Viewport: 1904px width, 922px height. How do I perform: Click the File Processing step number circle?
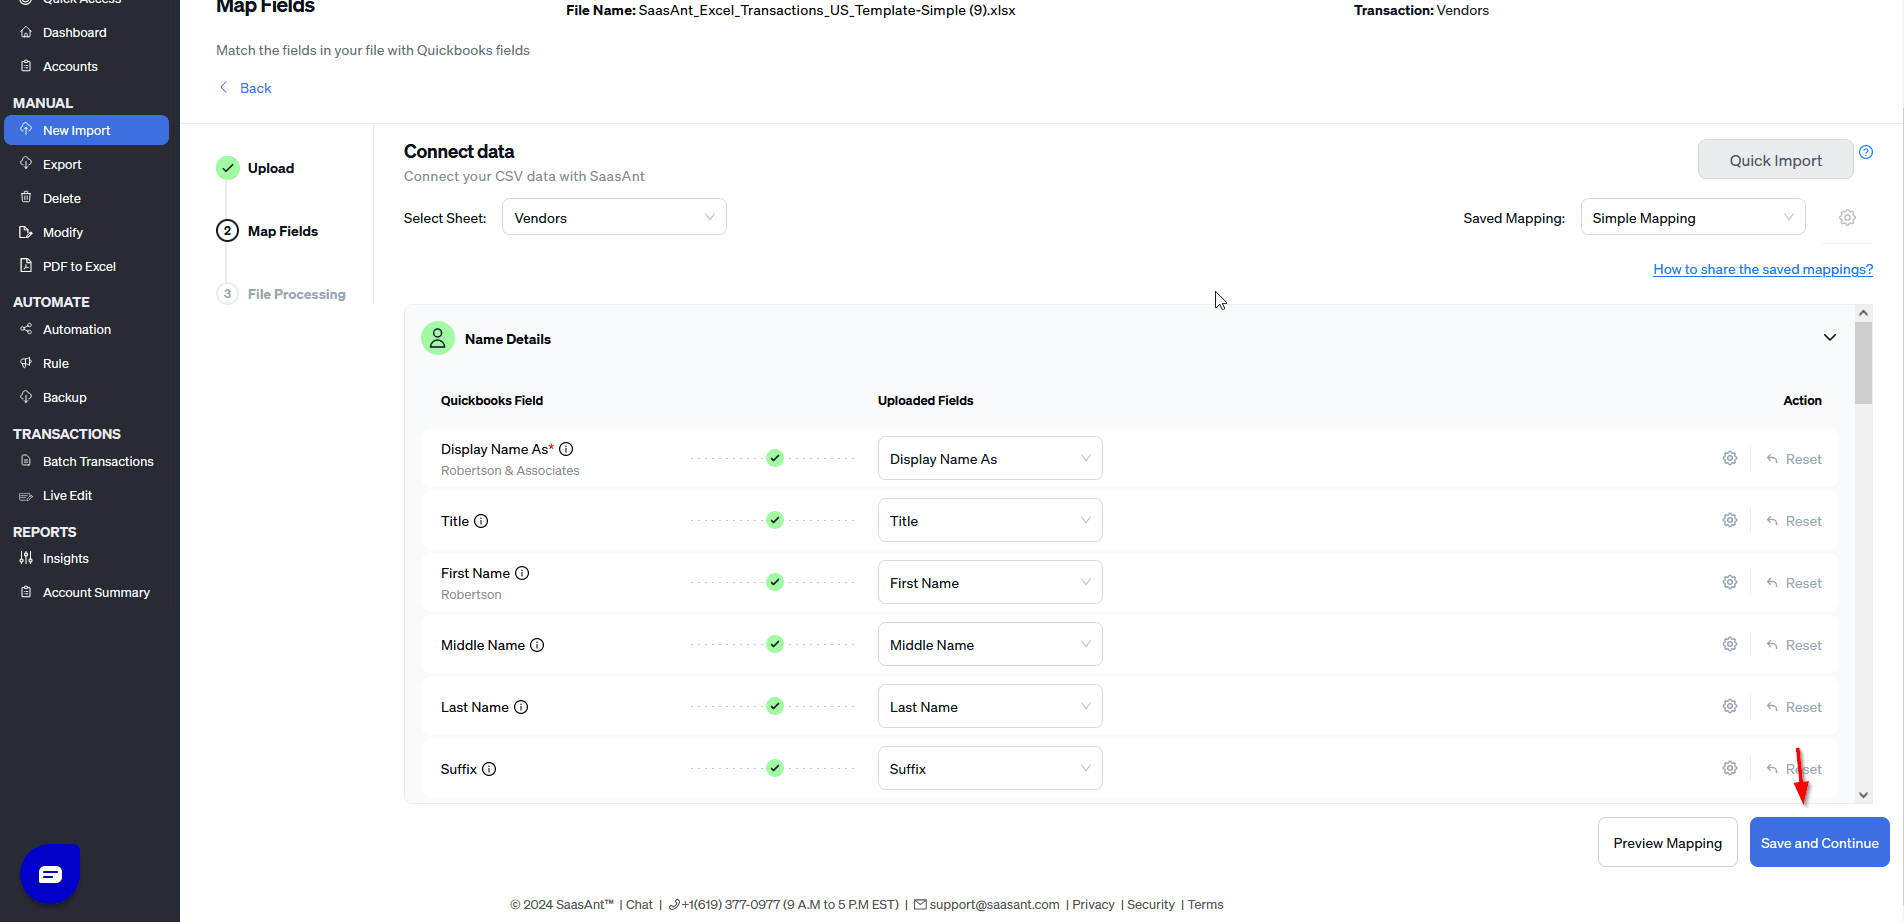(x=228, y=294)
